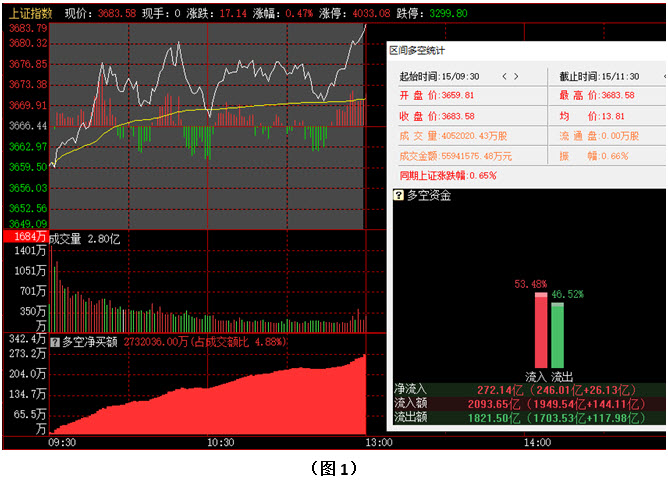Click the help icon beside 多空资金
Screen dimensions: 668x490
[398, 196]
